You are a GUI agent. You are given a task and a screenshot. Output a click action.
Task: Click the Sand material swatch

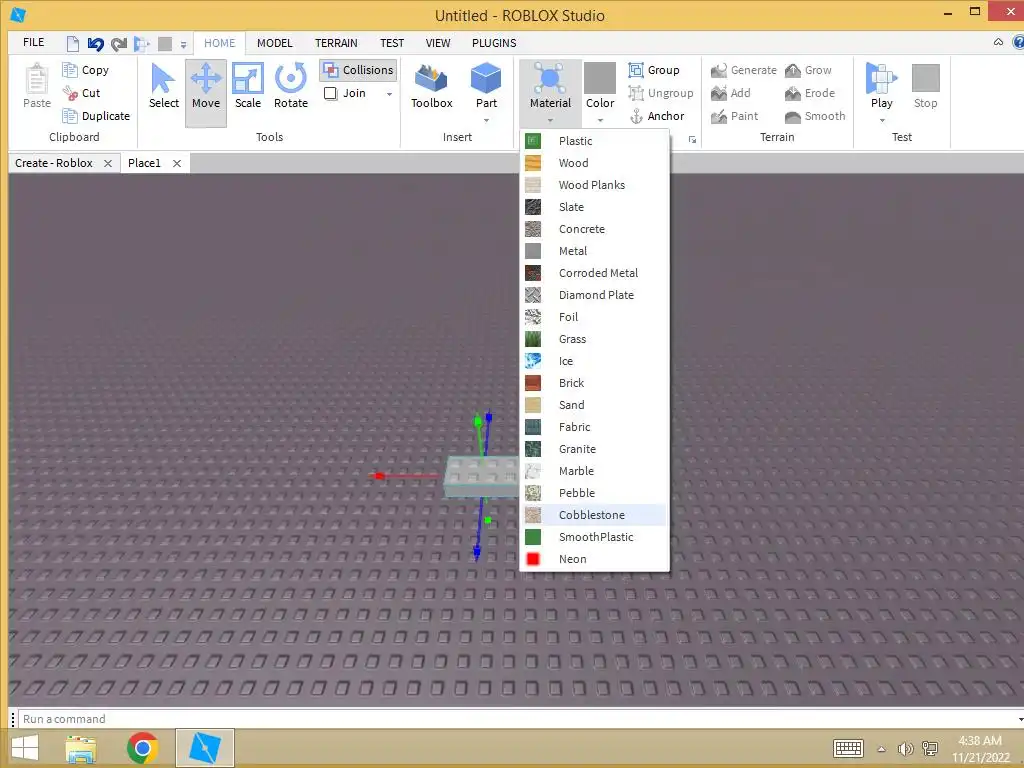click(x=533, y=405)
